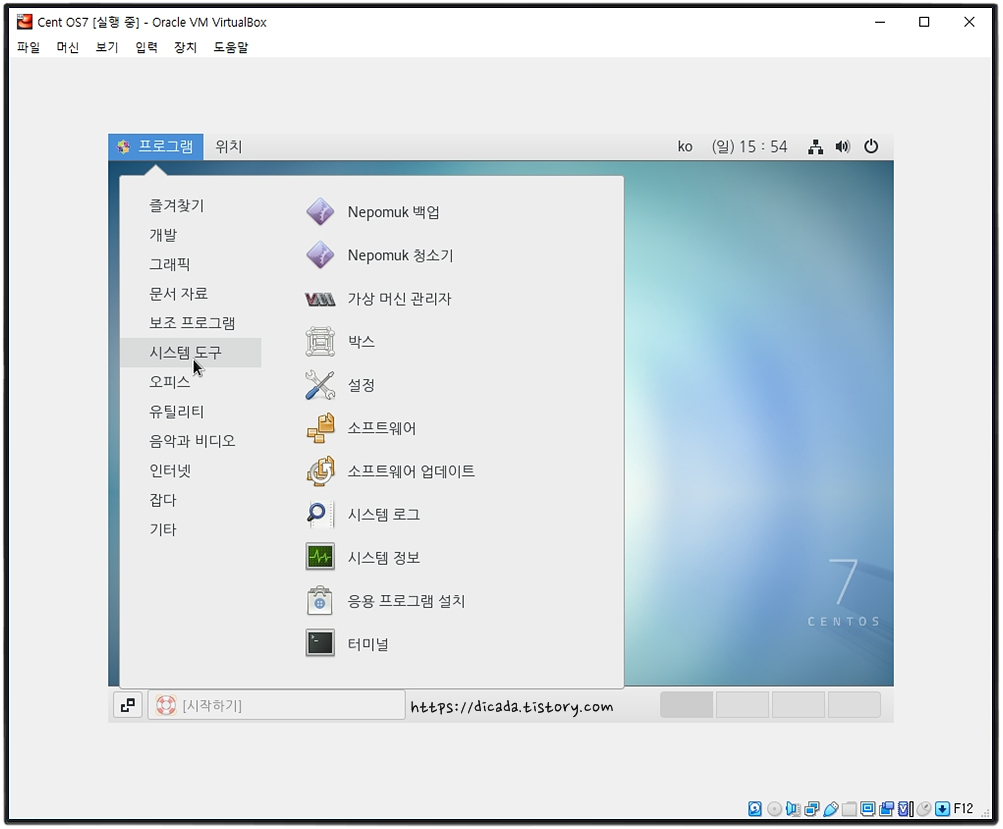The image size is (1003, 829).
Task: Open the 프로그램 (Applications) menu
Action: (x=155, y=146)
